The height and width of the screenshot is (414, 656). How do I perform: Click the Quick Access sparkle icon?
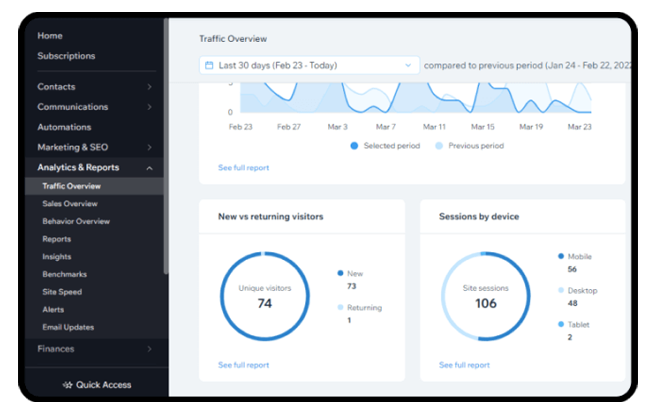pos(68,385)
